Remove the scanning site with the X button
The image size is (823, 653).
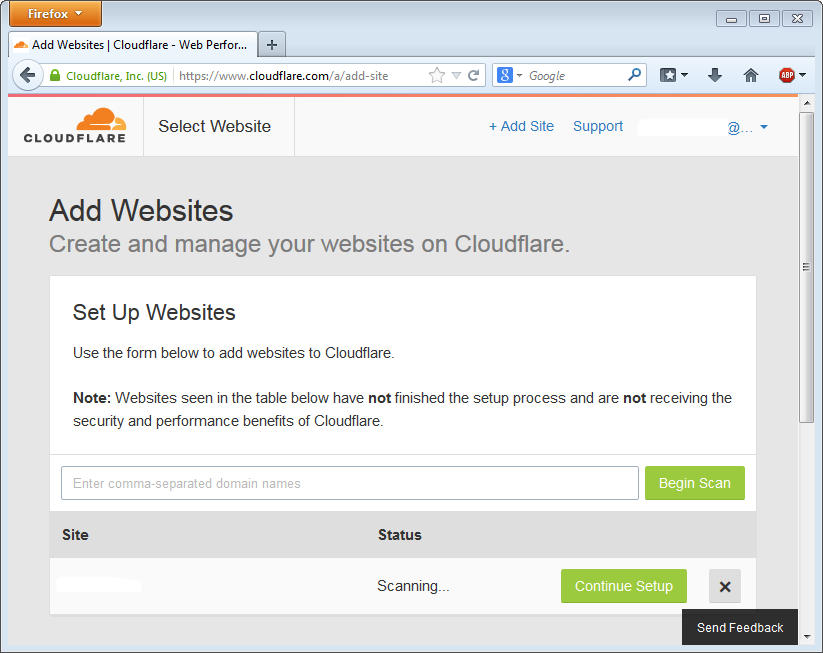point(725,586)
